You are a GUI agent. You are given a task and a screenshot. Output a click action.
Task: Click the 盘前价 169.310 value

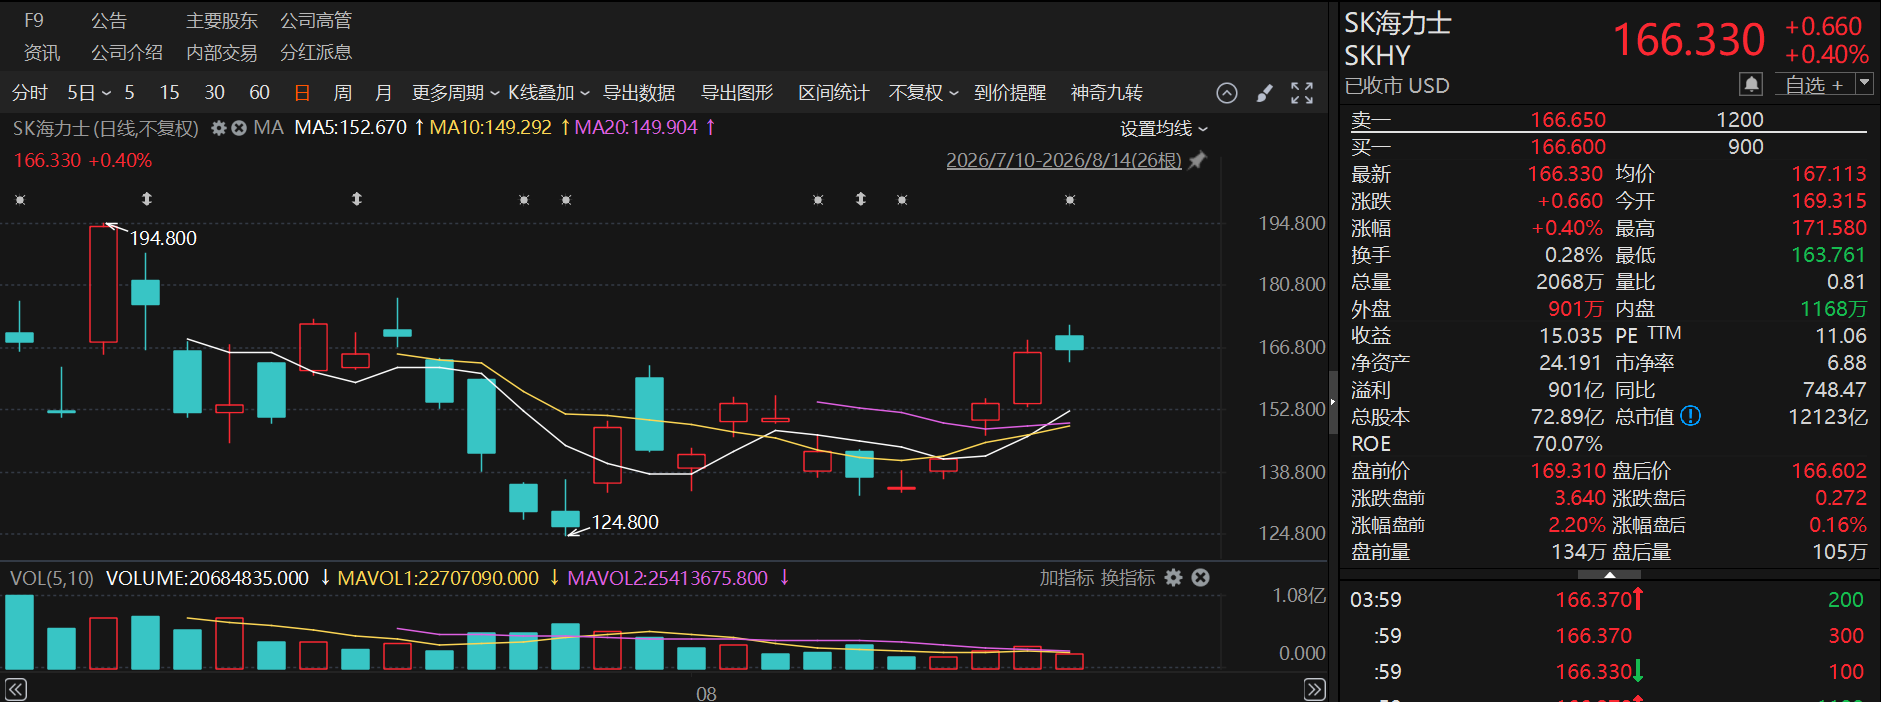point(1568,470)
